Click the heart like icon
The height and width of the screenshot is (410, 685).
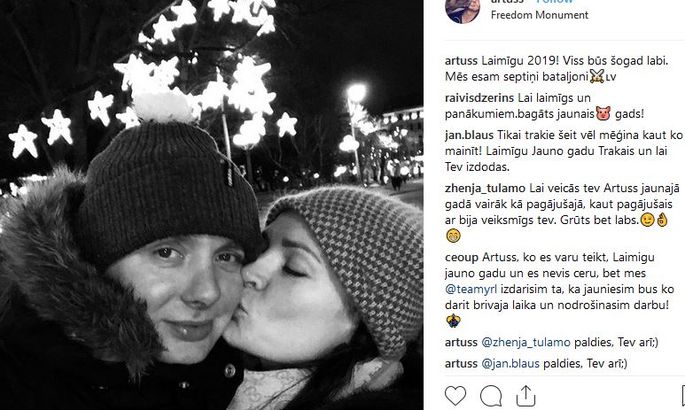pyautogui.click(x=455, y=396)
